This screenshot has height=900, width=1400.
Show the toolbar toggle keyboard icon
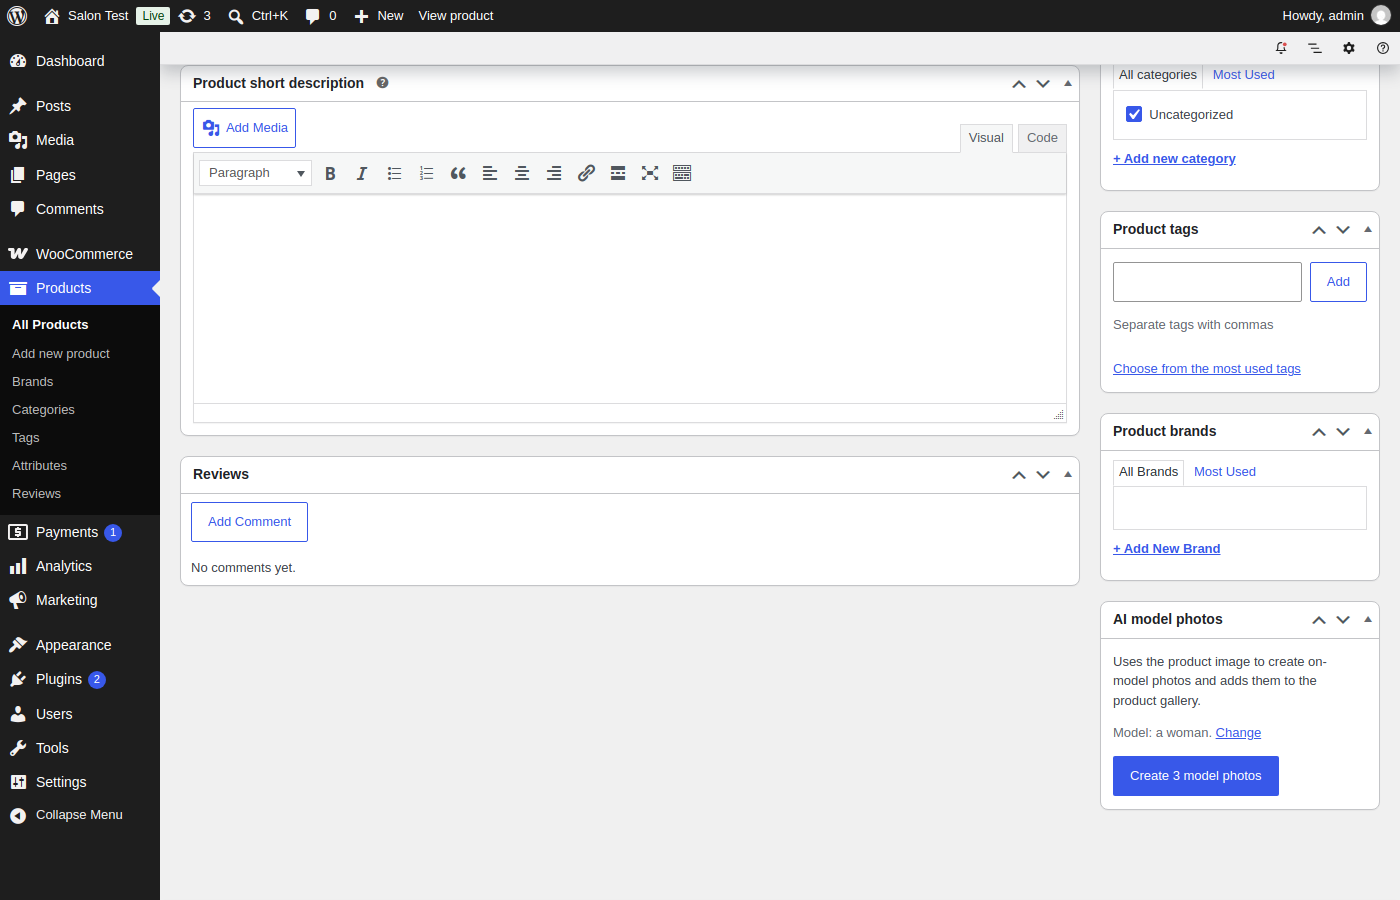682,173
